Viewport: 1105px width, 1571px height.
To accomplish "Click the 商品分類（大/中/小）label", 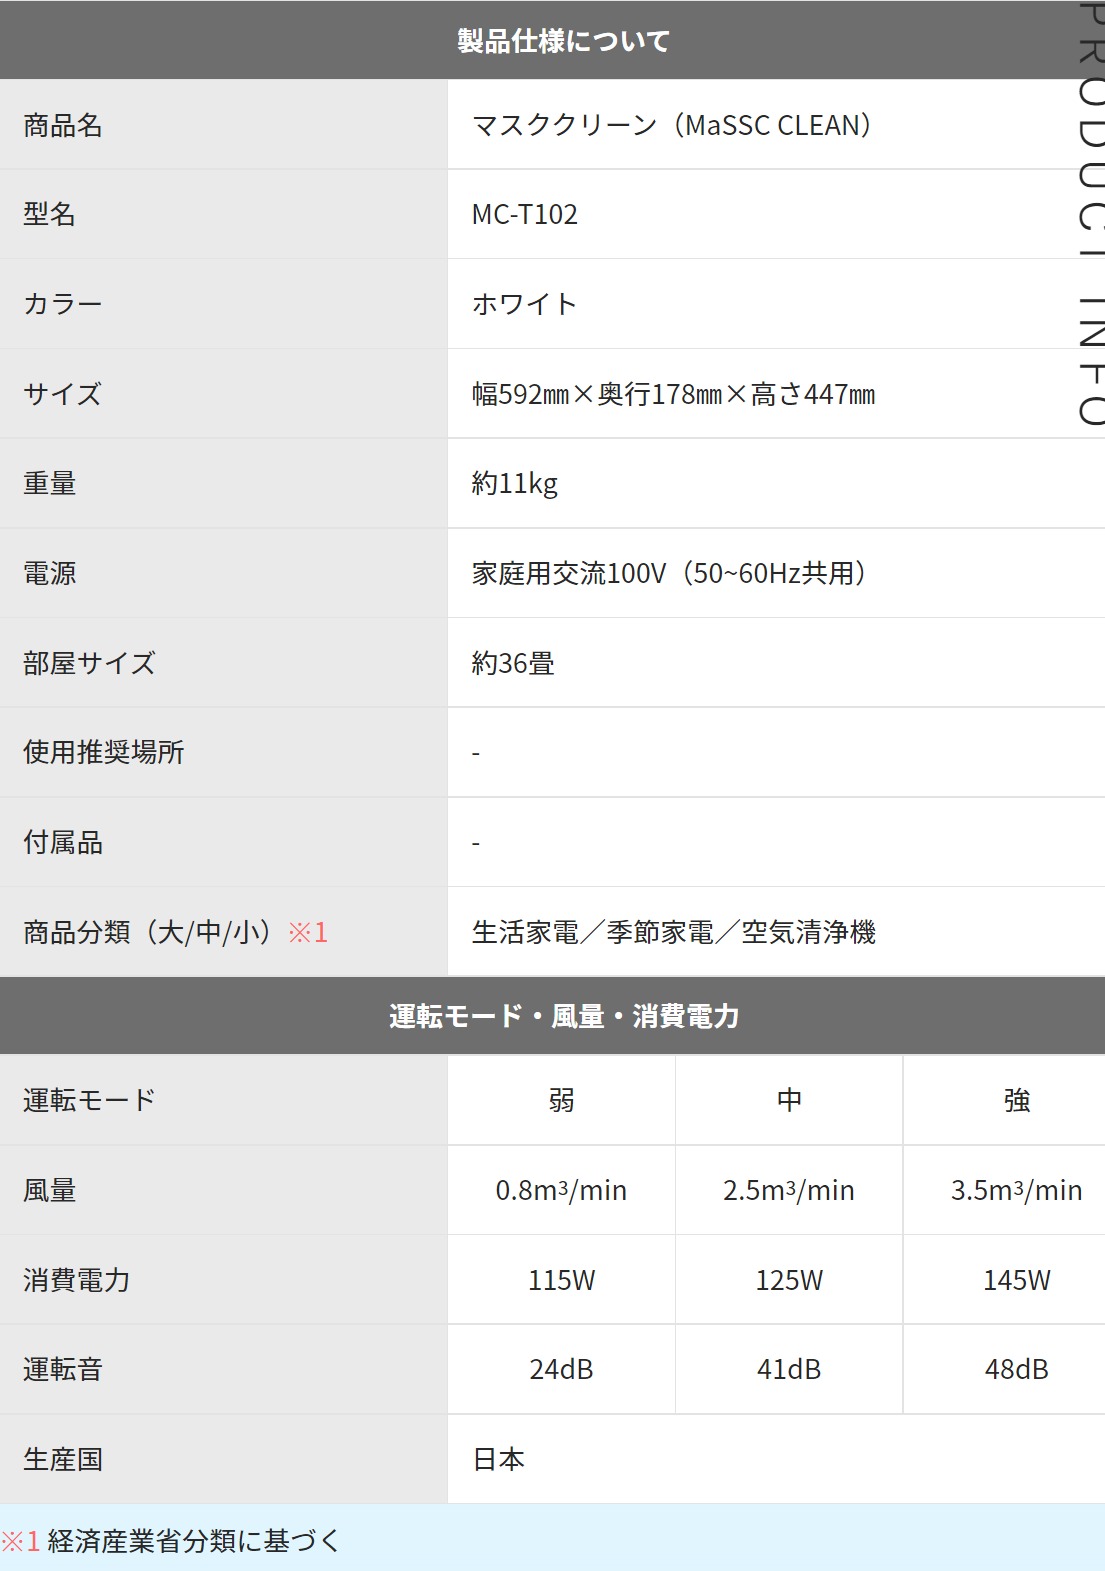I will pyautogui.click(x=149, y=933).
